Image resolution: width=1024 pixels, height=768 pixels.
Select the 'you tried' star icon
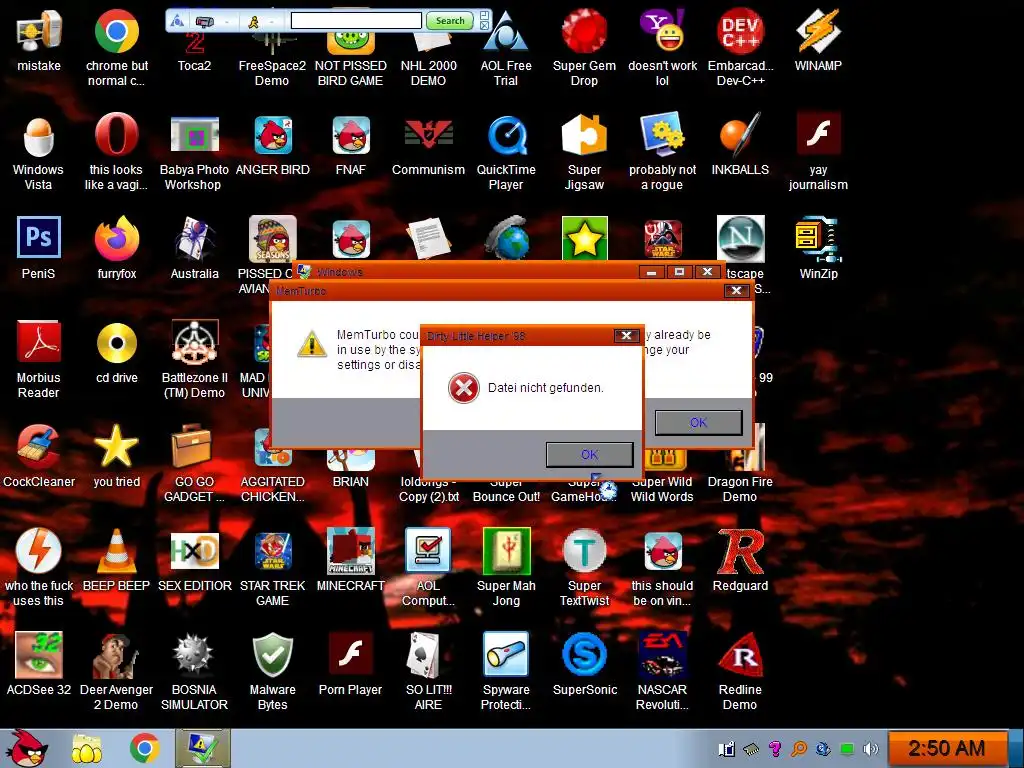(x=116, y=455)
